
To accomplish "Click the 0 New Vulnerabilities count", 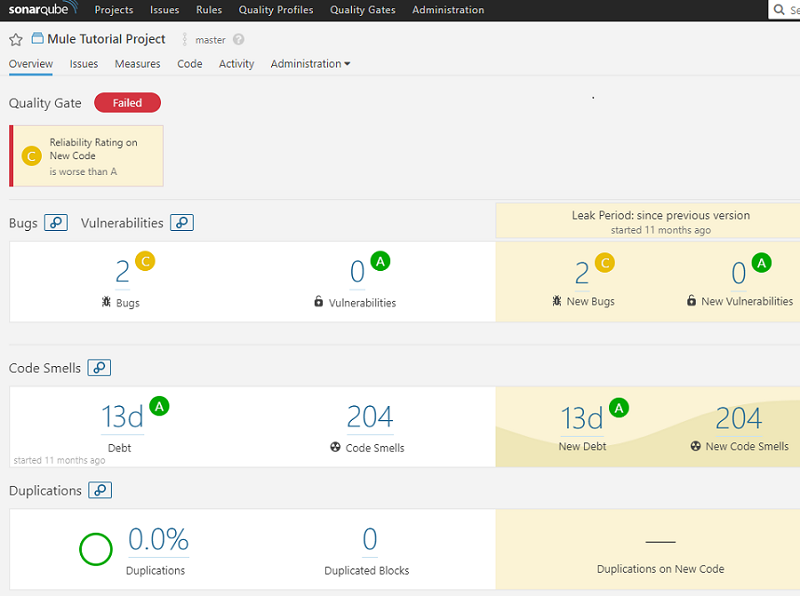I will point(739,273).
